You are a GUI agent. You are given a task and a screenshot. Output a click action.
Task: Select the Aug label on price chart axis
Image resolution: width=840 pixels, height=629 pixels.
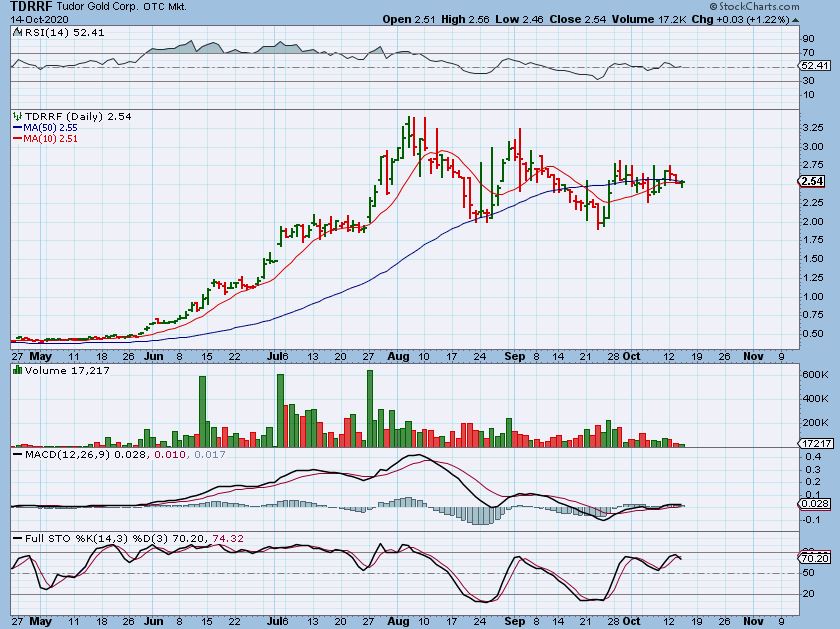pos(397,354)
